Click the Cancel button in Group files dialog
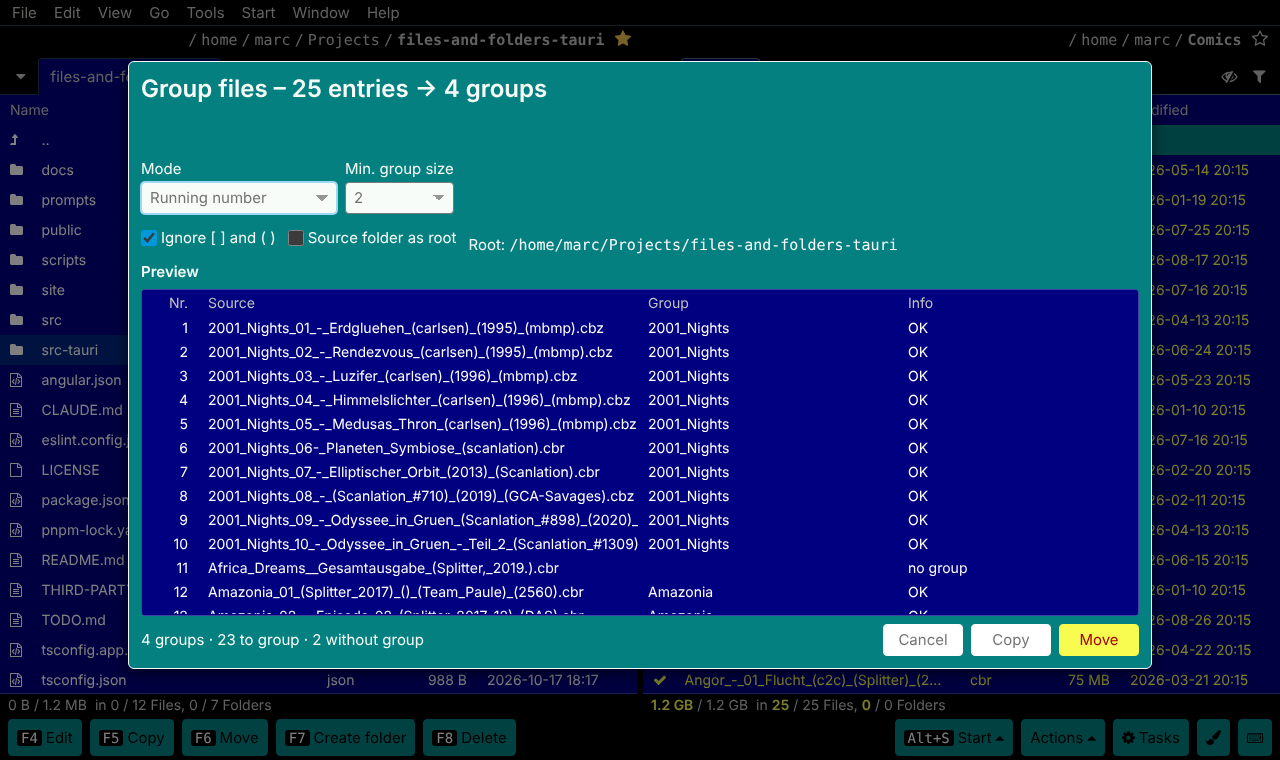The width and height of the screenshot is (1280, 760). tap(923, 640)
